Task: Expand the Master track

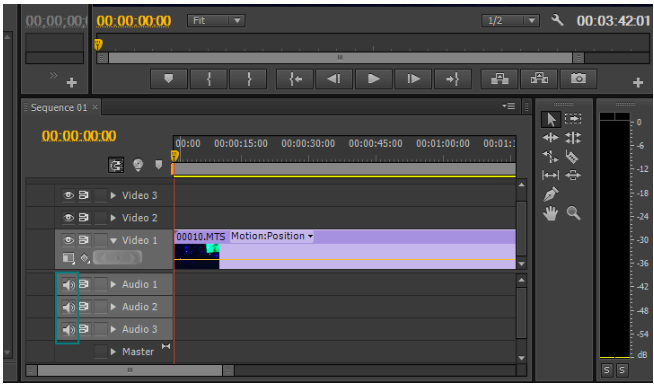Action: tap(113, 351)
